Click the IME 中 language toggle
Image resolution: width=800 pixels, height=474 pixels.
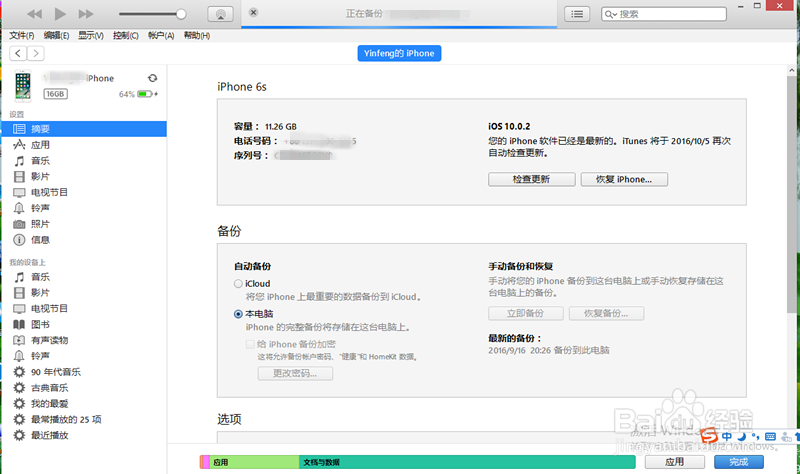[x=727, y=437]
